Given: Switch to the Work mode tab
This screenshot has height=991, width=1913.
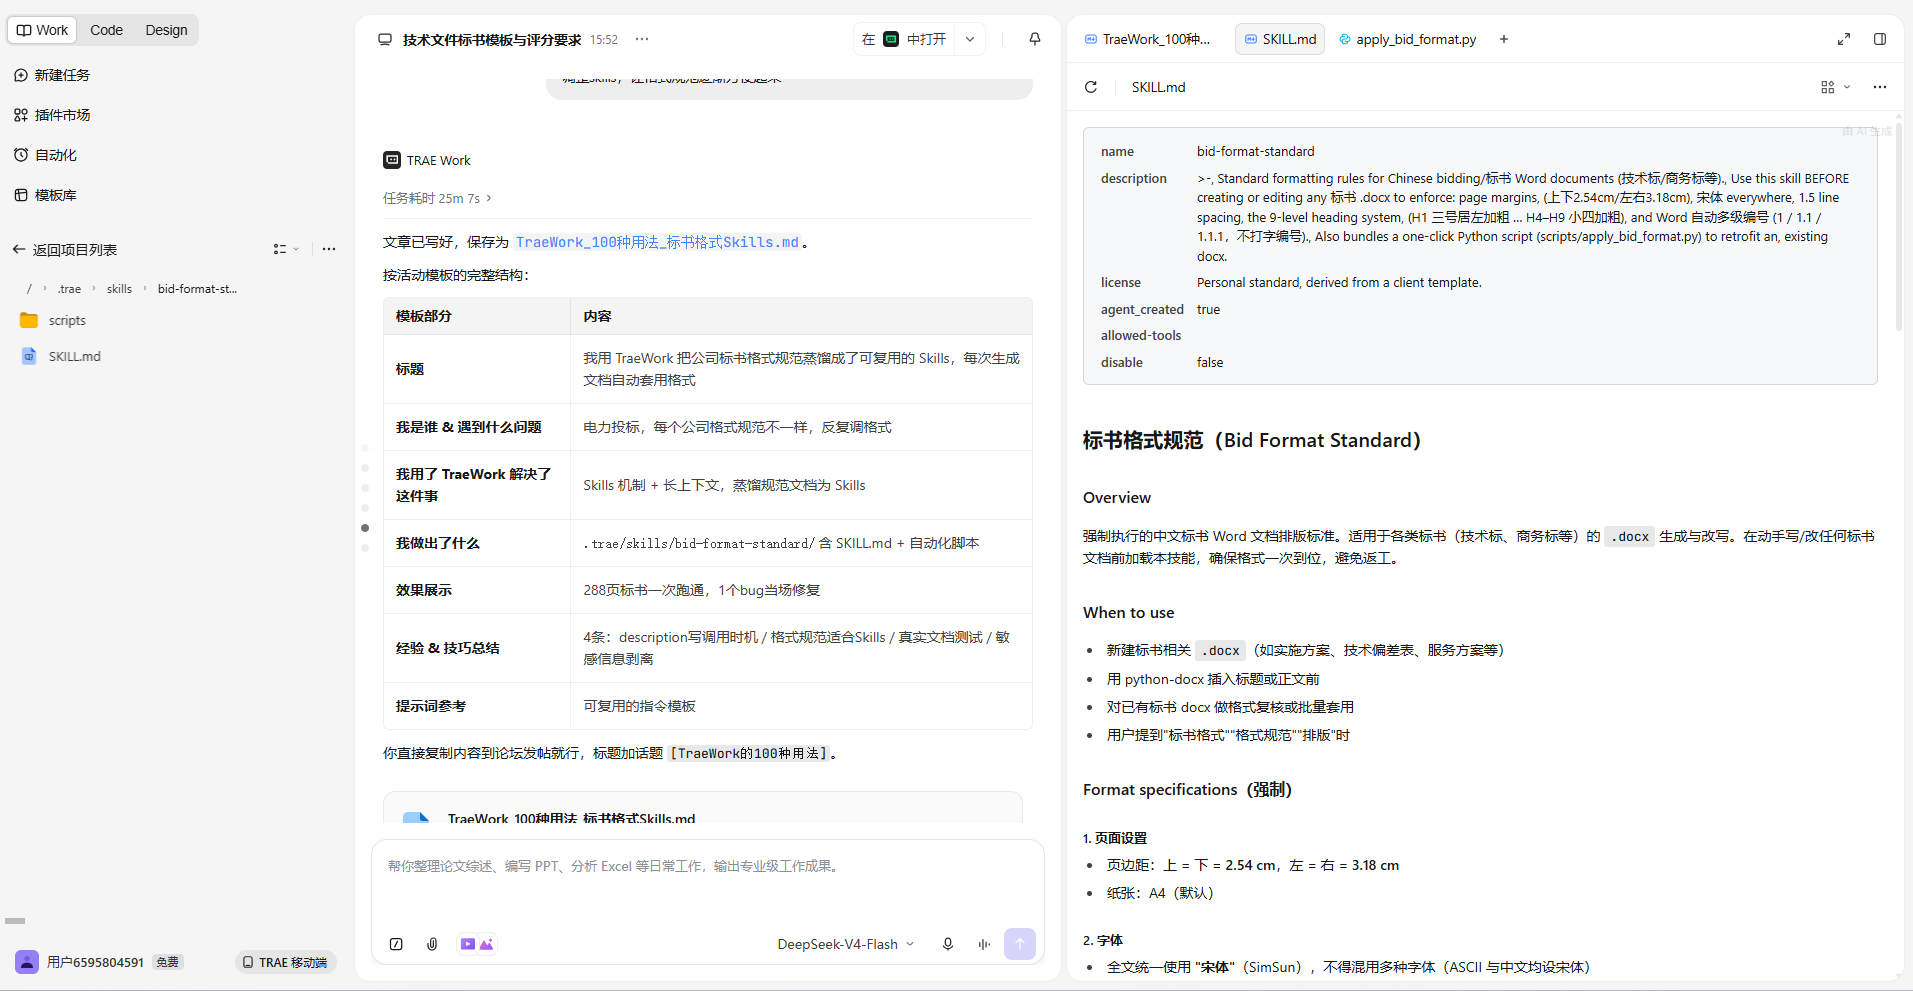Looking at the screenshot, I should point(42,30).
